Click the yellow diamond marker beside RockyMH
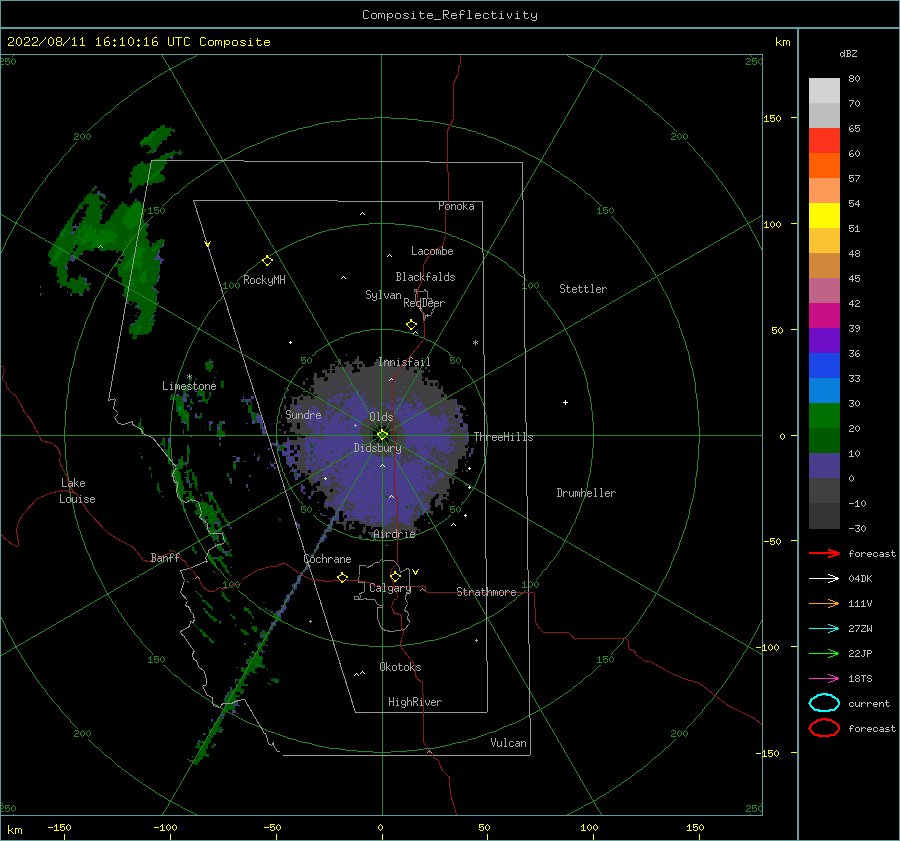This screenshot has height=841, width=900. 267,261
